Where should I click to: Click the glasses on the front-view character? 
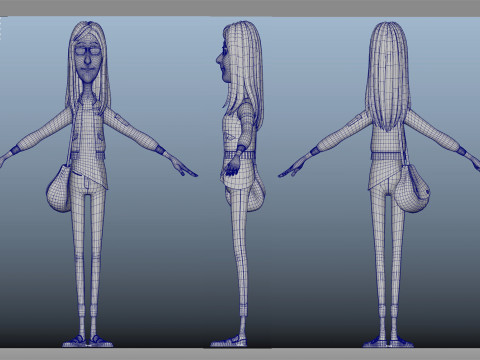(87, 51)
